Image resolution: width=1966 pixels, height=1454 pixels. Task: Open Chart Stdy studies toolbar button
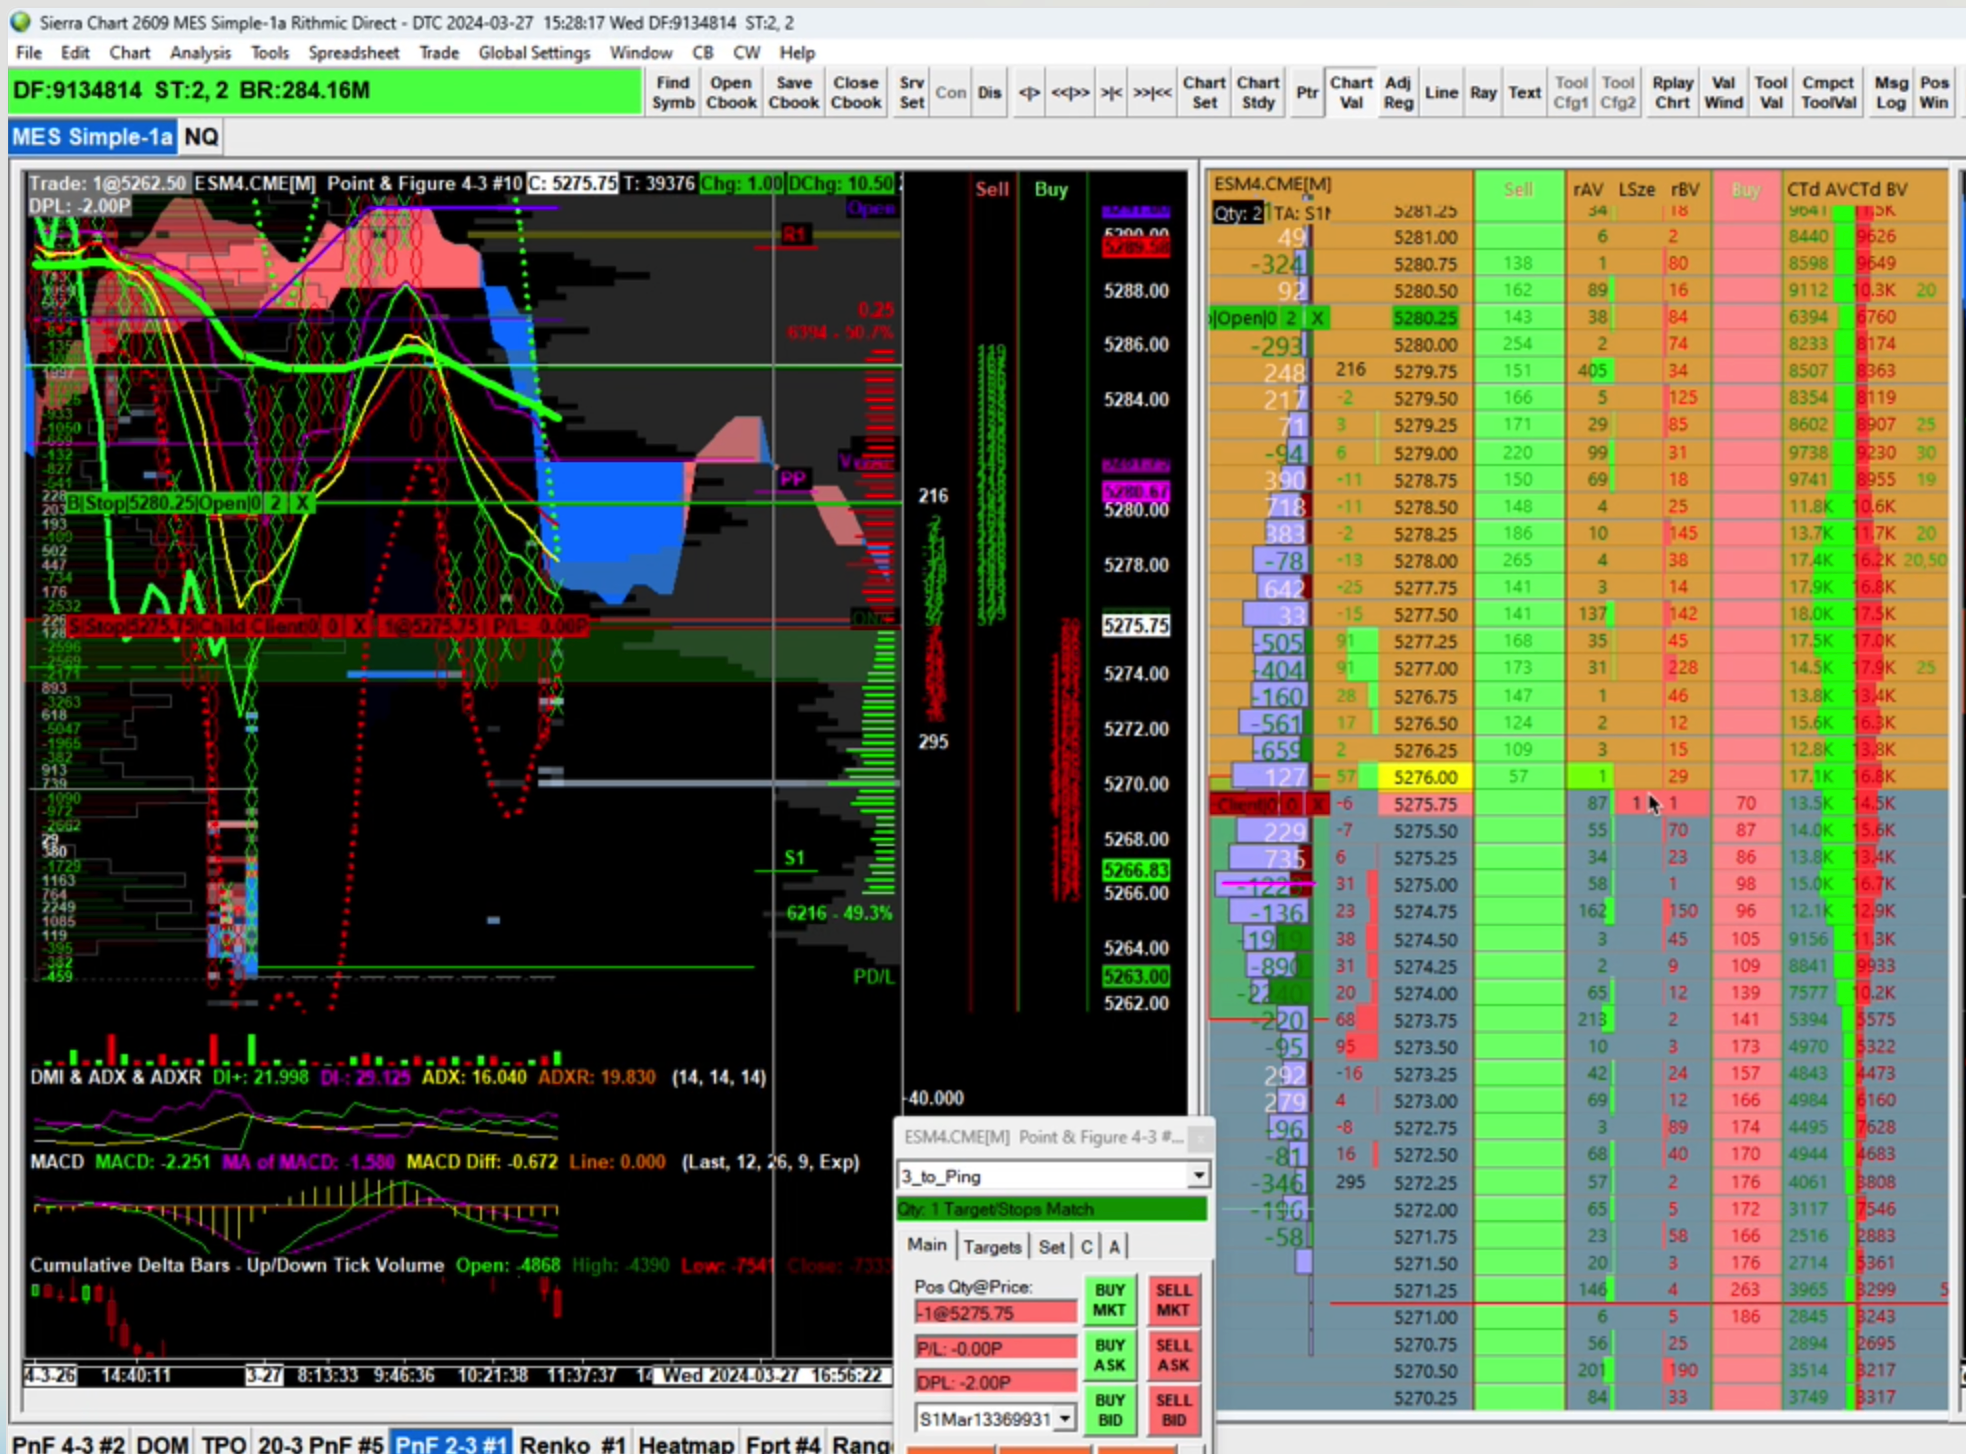tap(1257, 92)
